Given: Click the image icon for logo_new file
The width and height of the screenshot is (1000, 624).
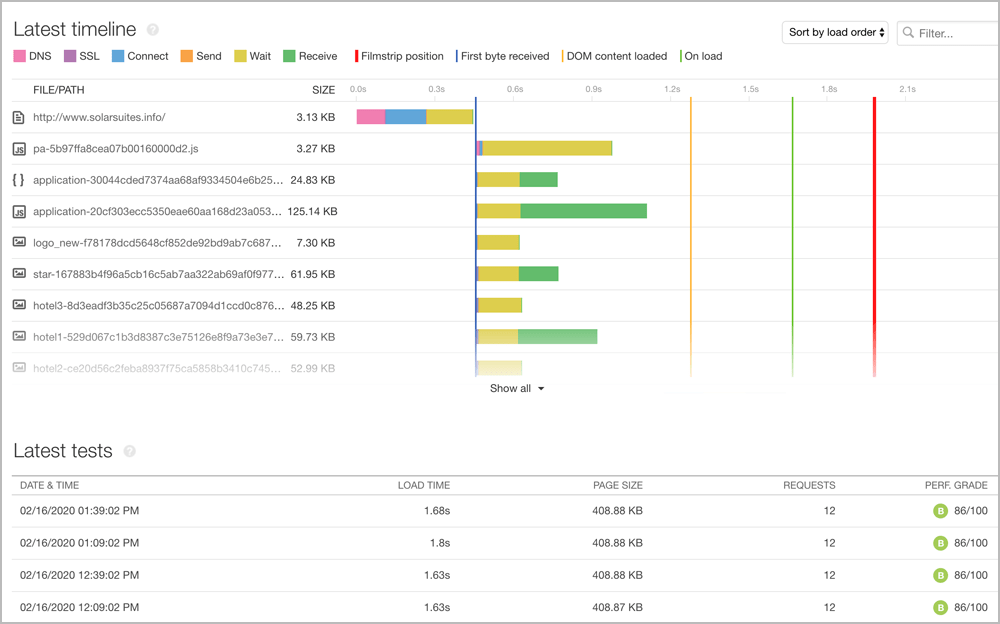Looking at the screenshot, I should [18, 242].
